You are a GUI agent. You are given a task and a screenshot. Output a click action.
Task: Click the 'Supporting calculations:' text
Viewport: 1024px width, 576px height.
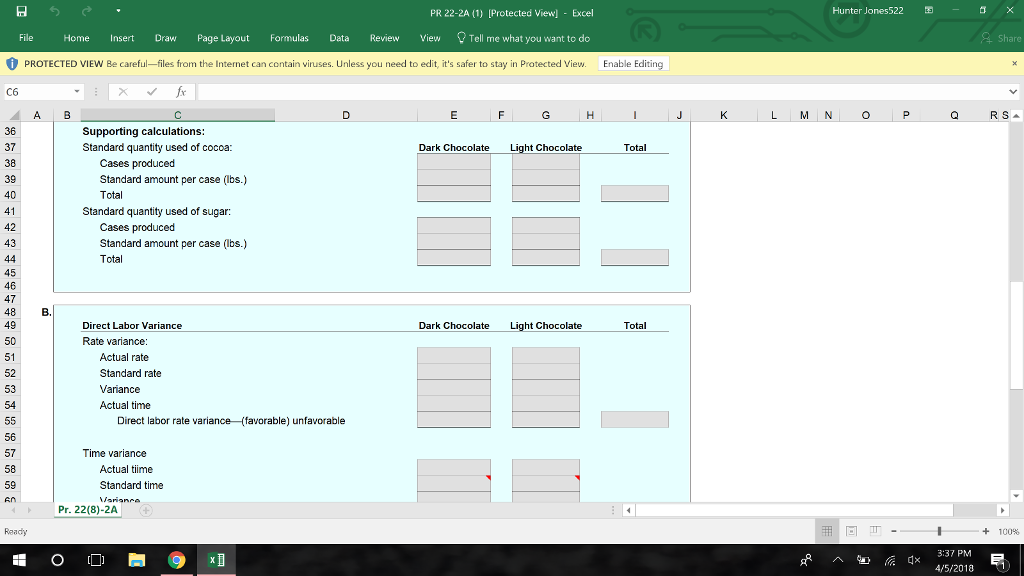(x=144, y=131)
